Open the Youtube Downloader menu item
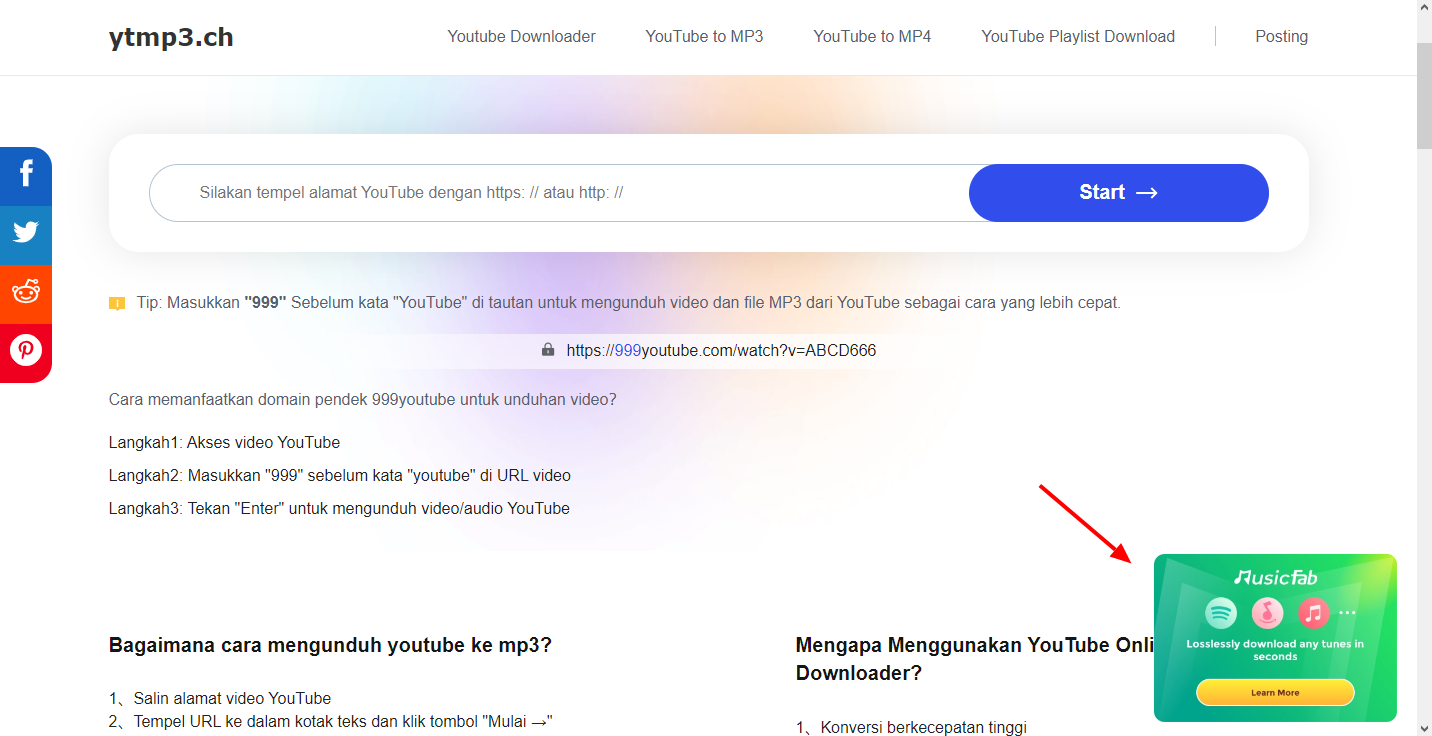The height and width of the screenshot is (736, 1432). (x=521, y=37)
